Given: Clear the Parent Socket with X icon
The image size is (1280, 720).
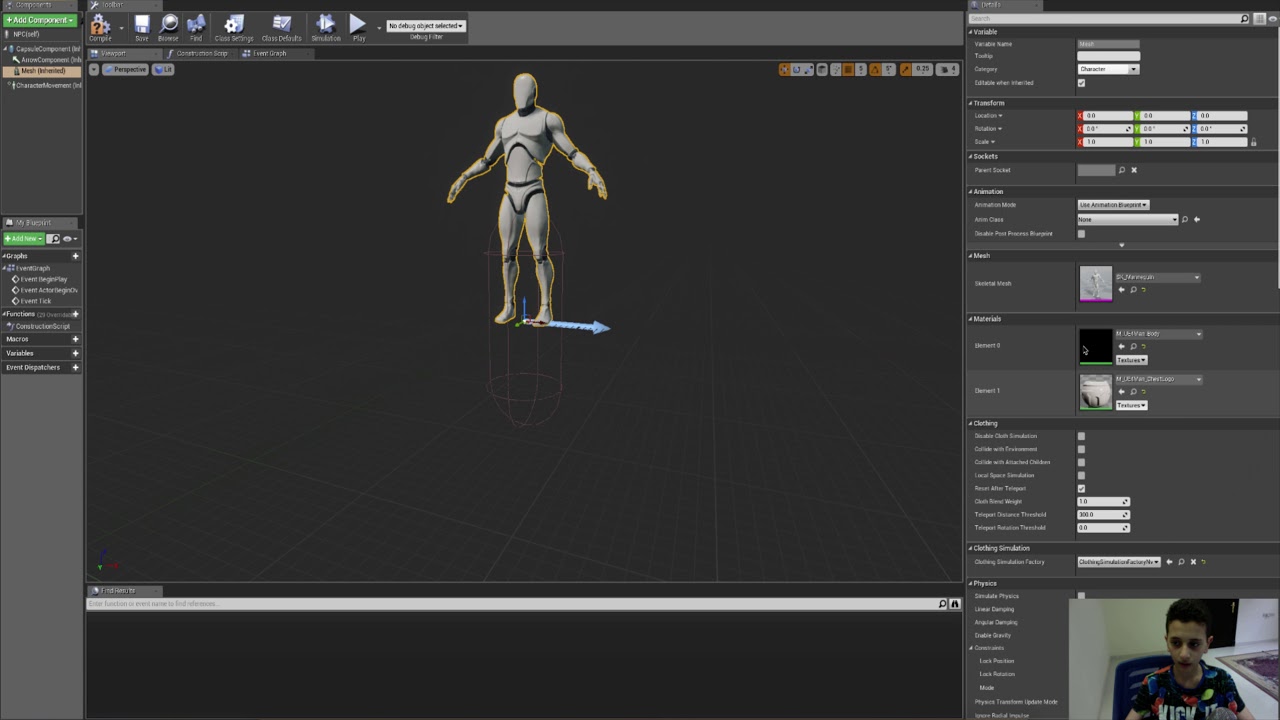Looking at the screenshot, I should click(1133, 170).
